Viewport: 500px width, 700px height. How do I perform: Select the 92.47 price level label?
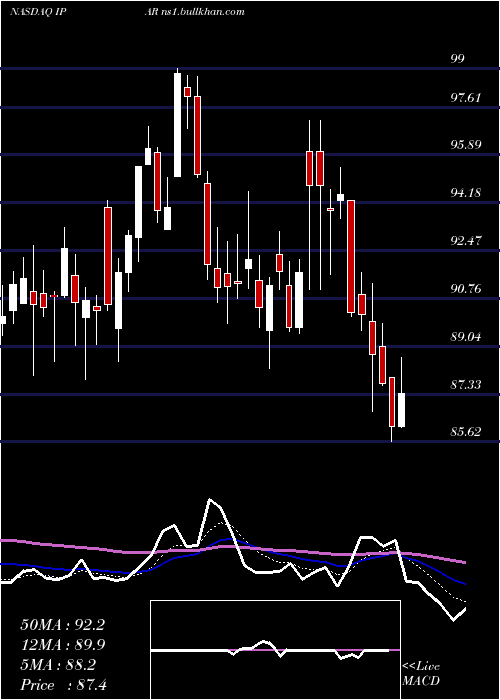(x=466, y=241)
